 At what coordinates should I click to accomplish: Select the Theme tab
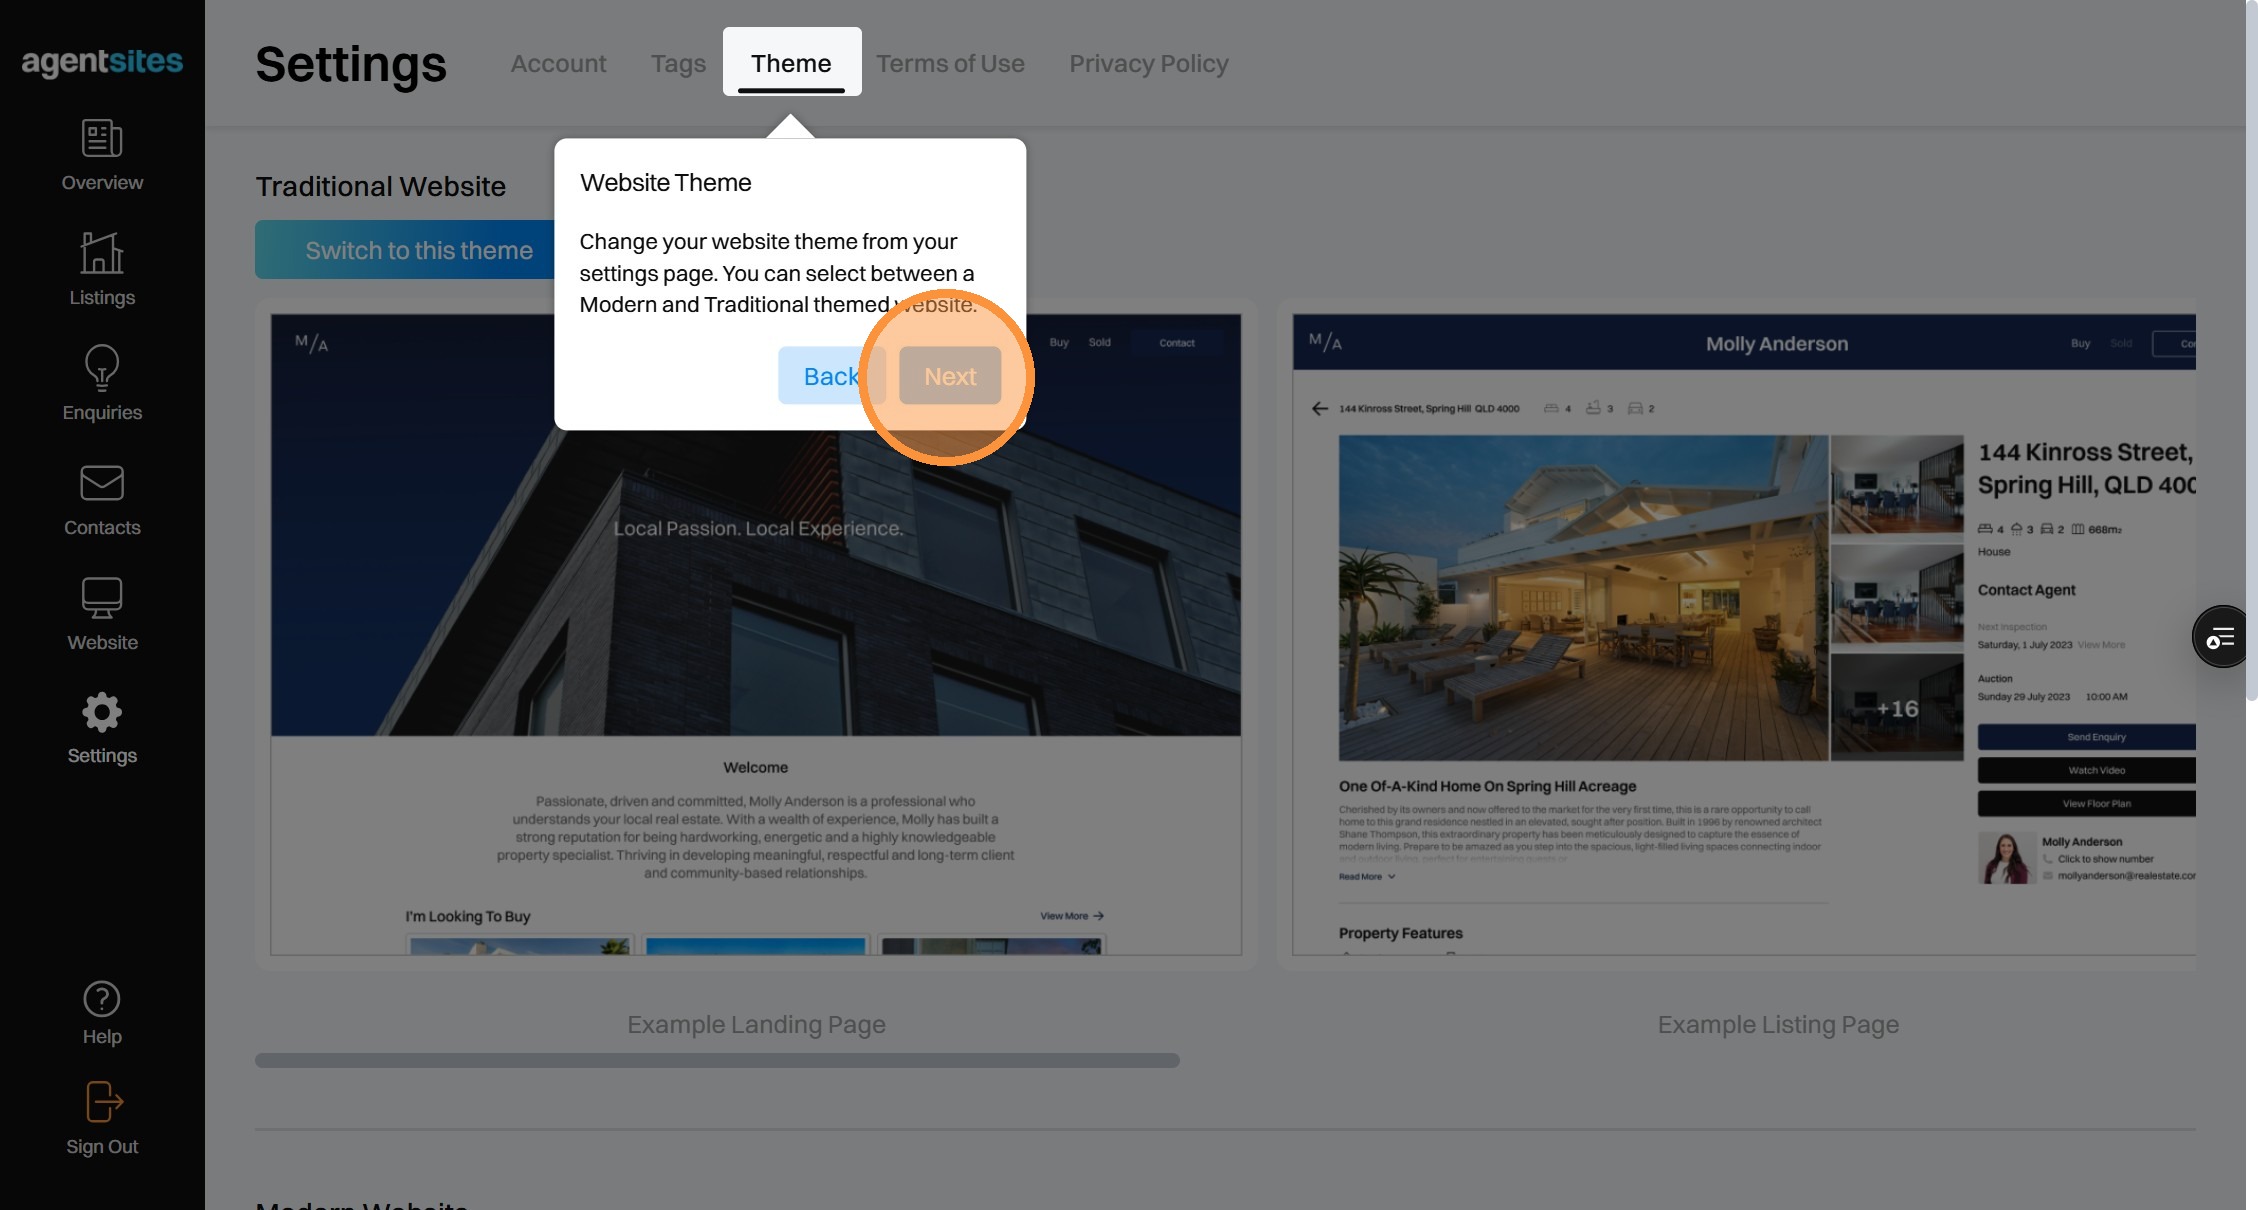pyautogui.click(x=791, y=63)
